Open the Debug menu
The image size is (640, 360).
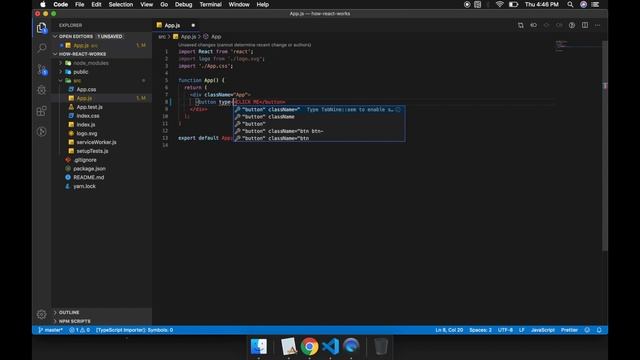pos(183,4)
